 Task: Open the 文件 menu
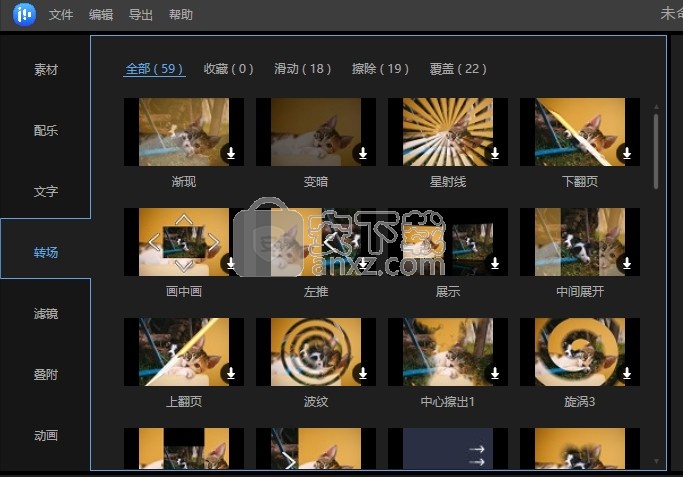61,15
